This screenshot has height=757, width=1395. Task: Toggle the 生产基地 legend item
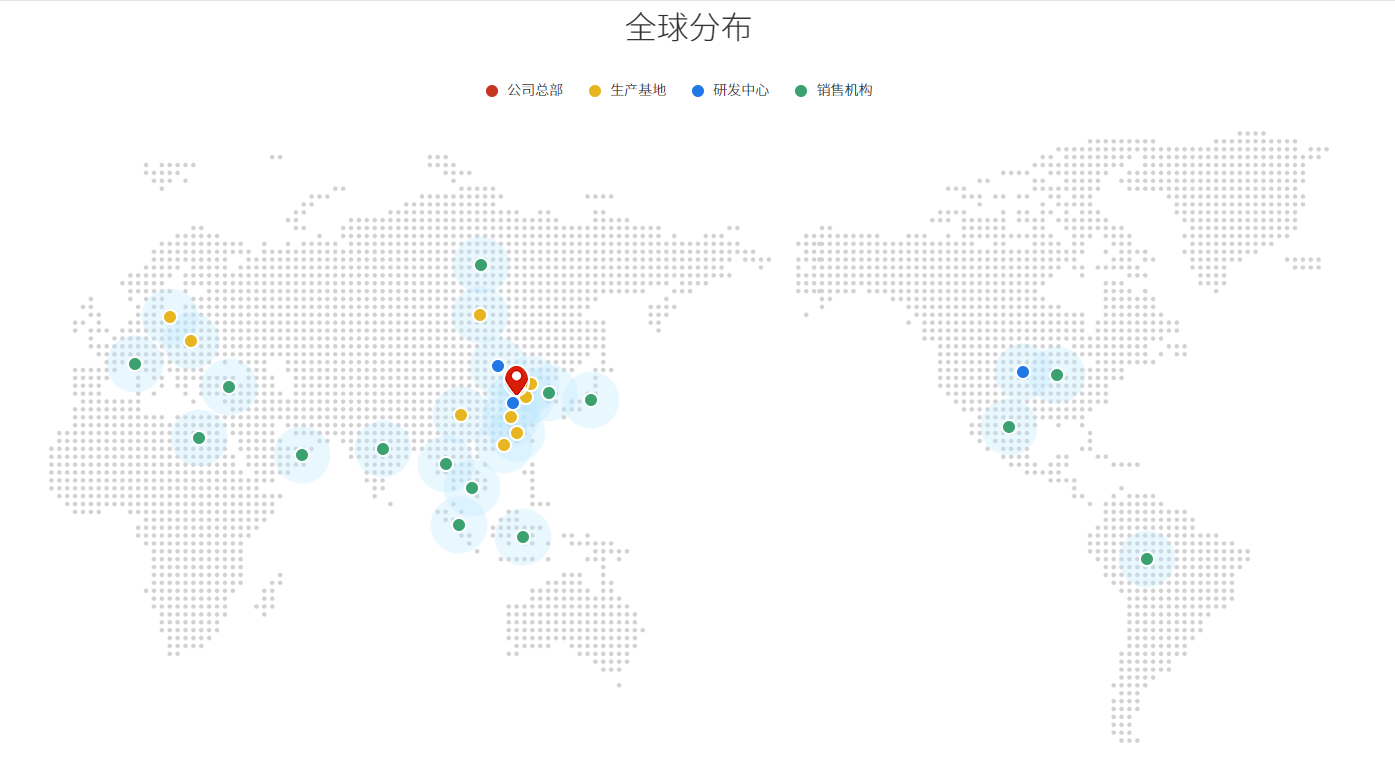point(628,90)
